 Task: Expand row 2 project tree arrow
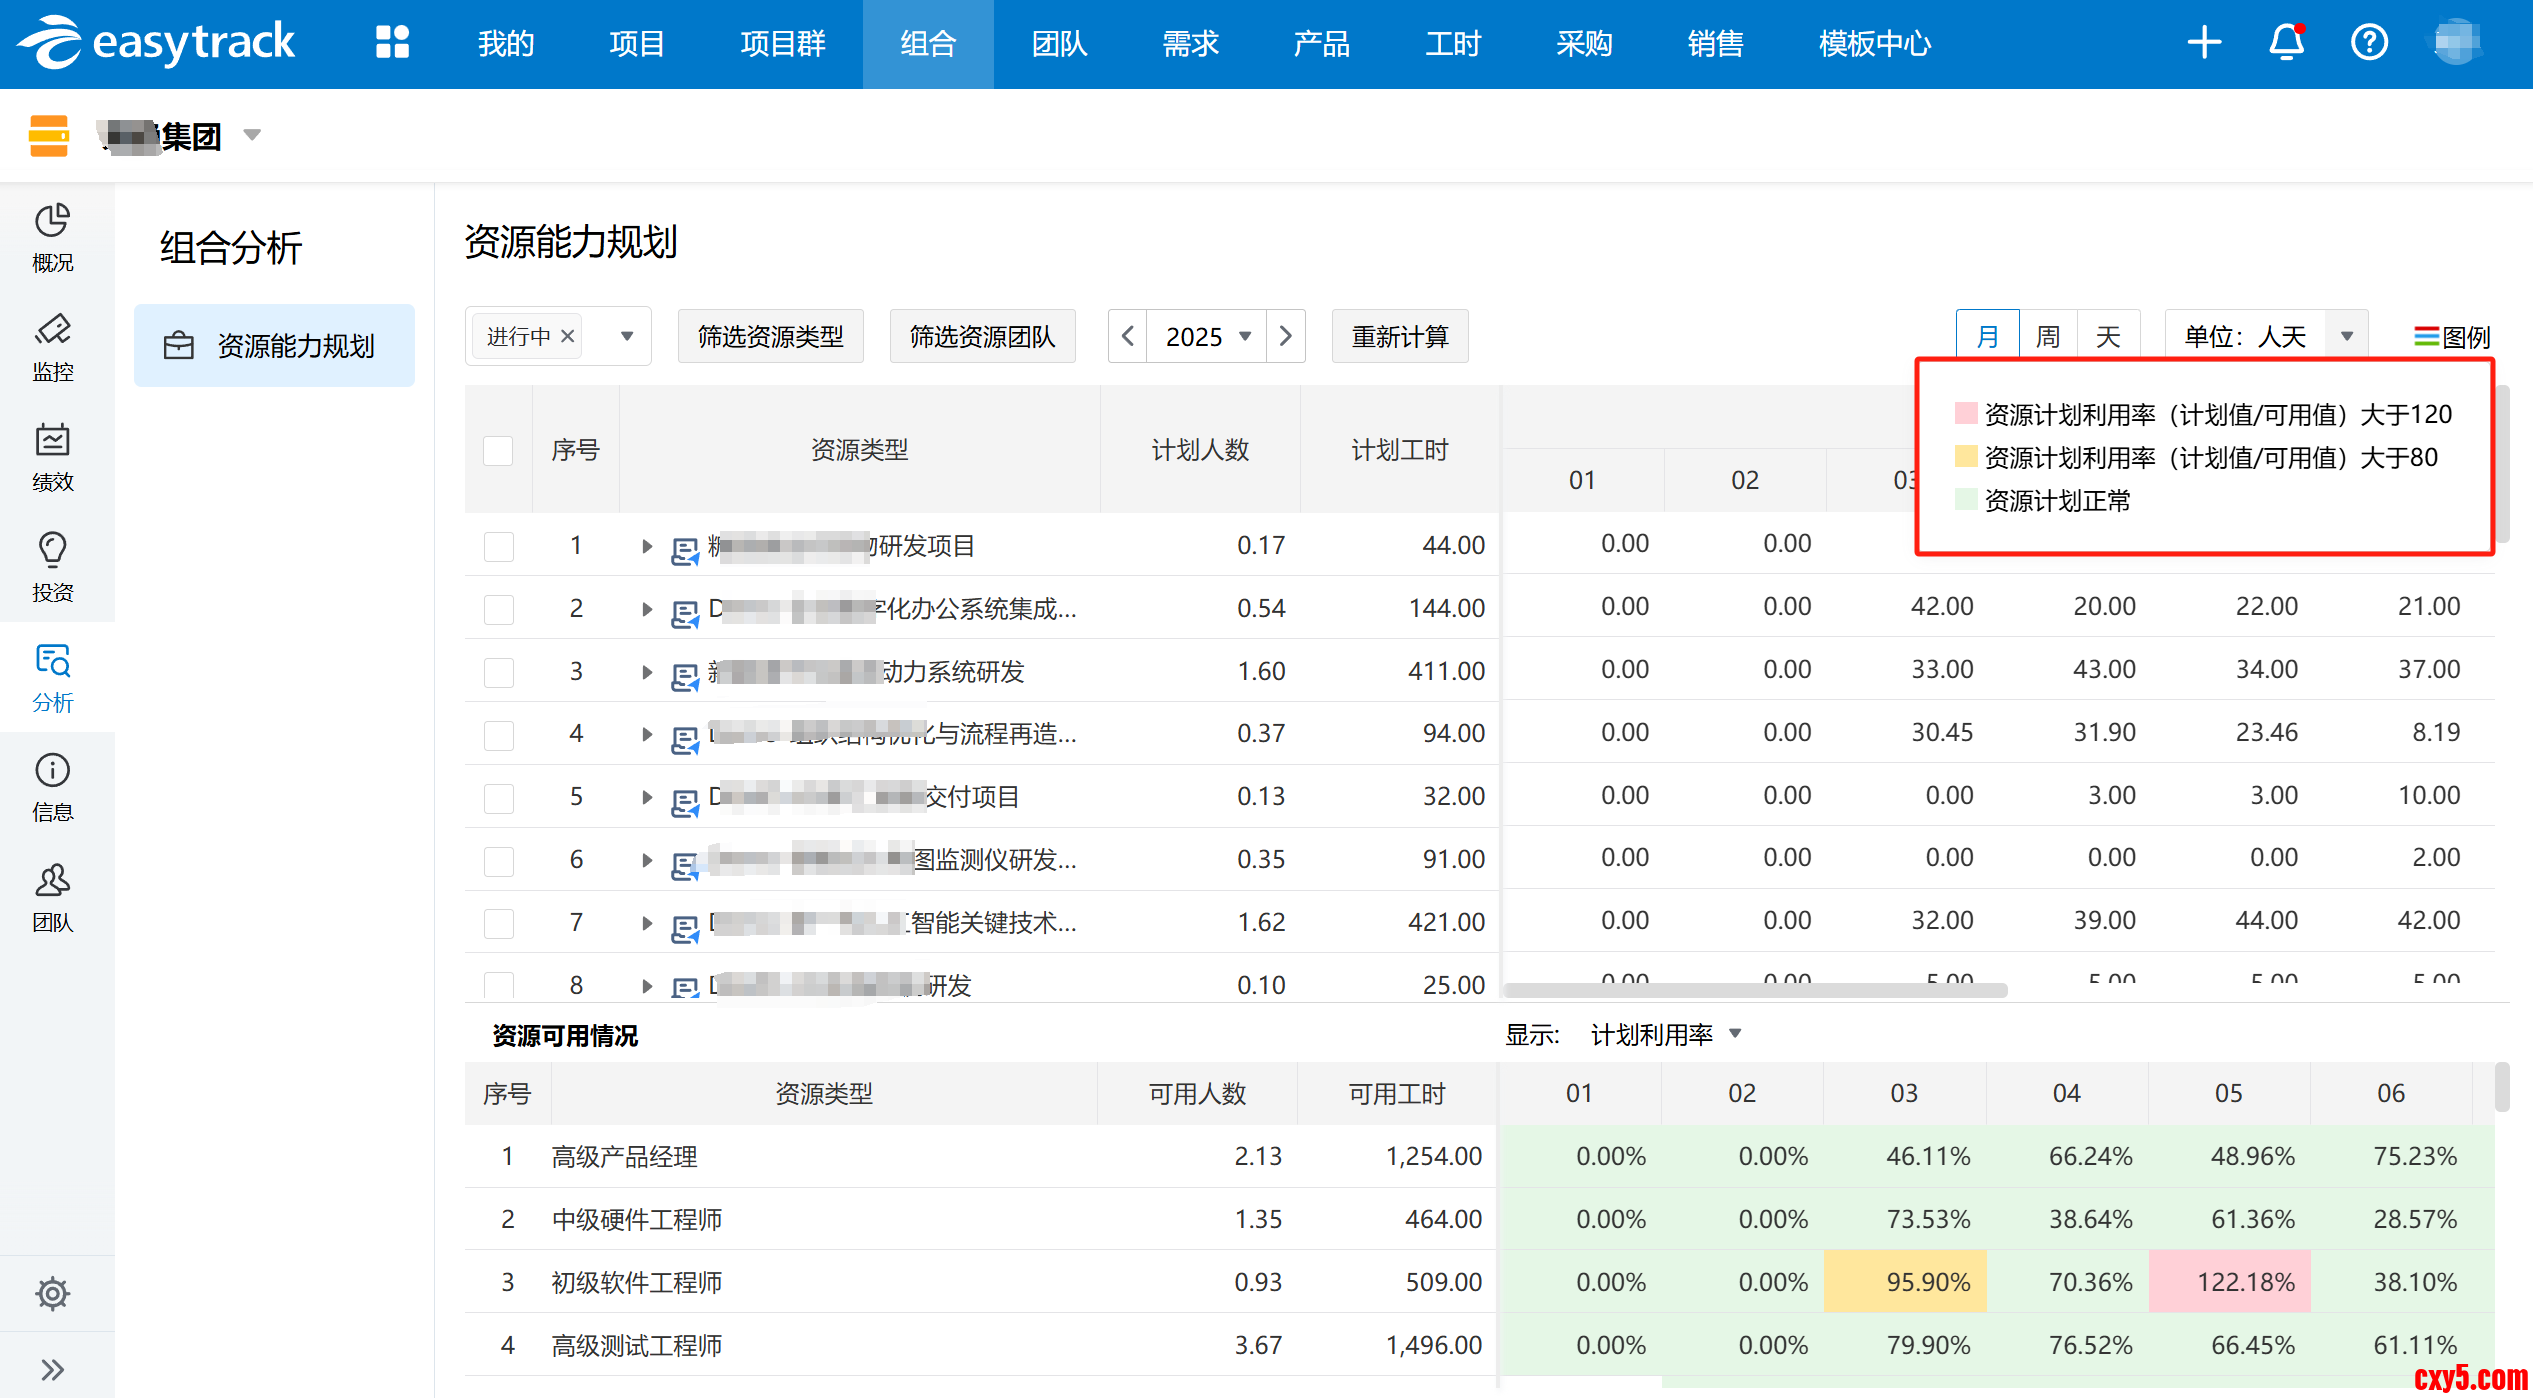coord(647,609)
